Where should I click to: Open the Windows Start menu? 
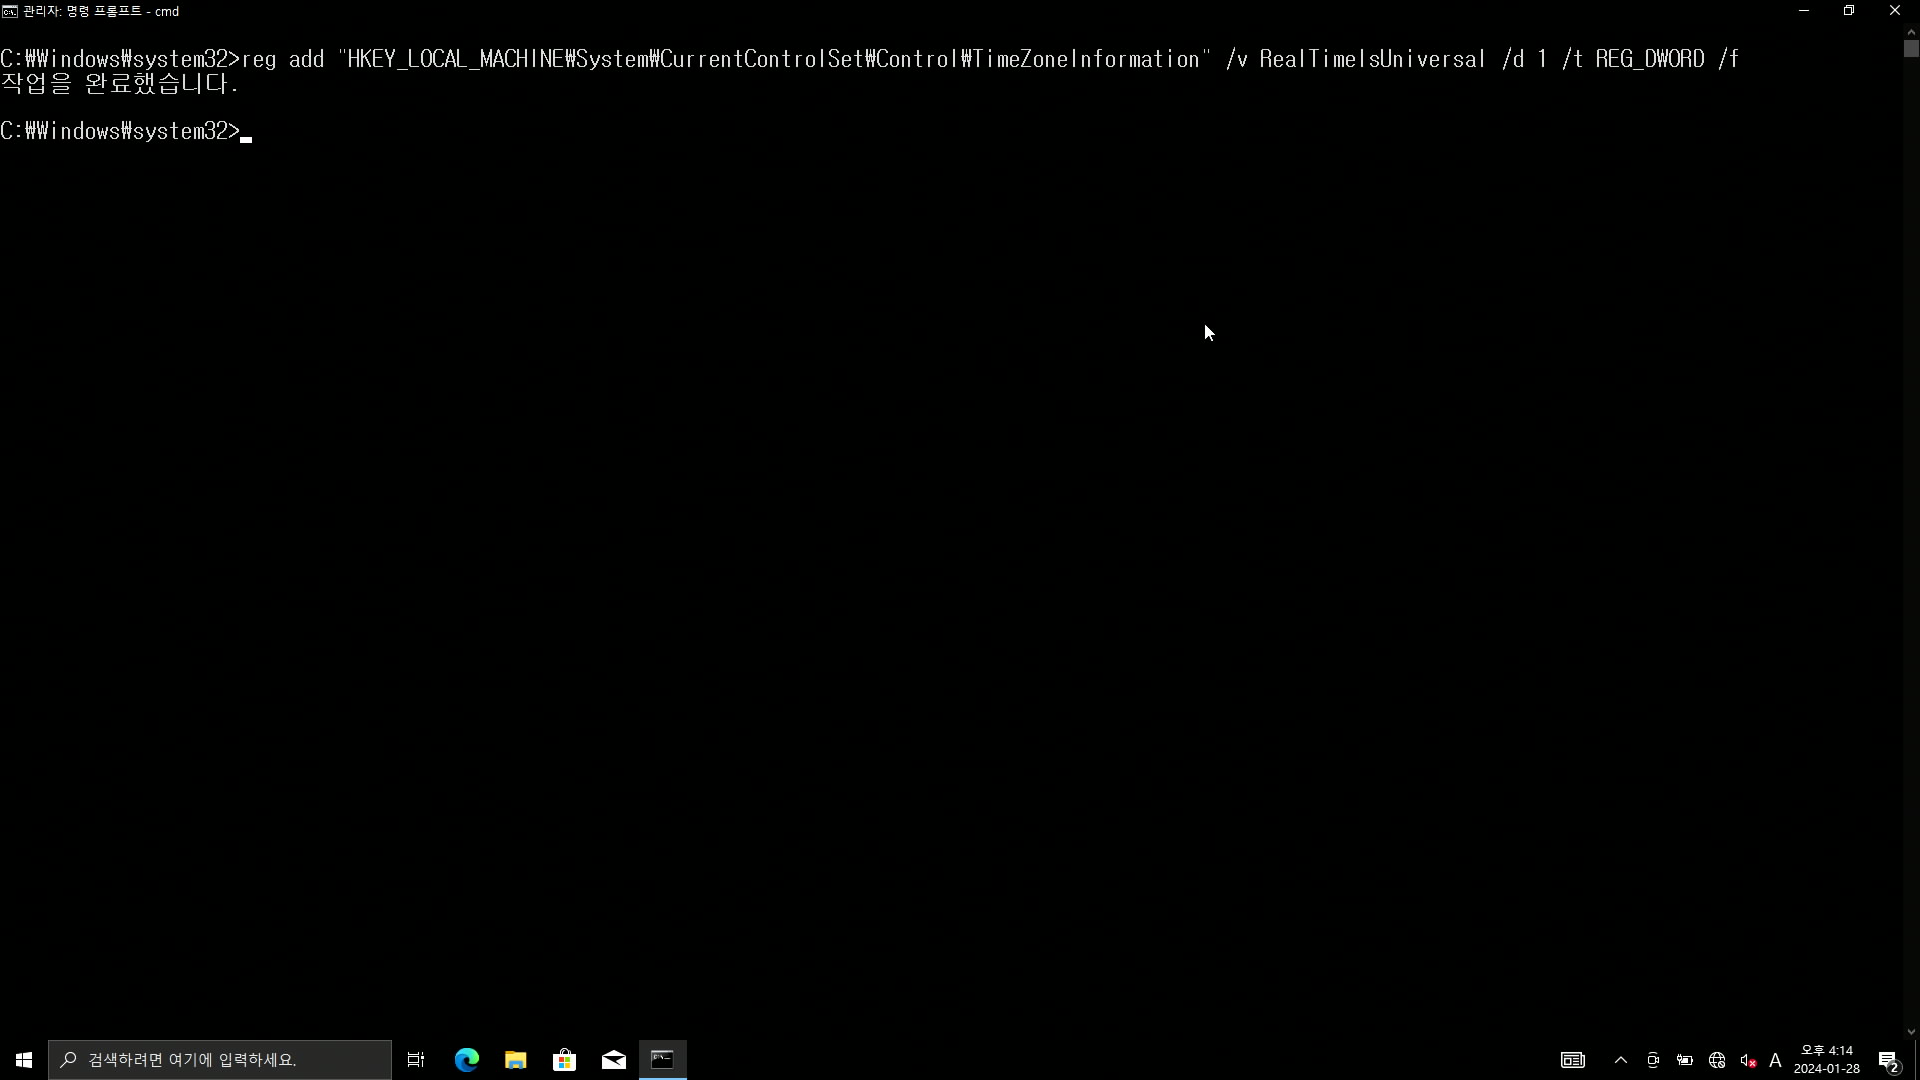tap(24, 1060)
